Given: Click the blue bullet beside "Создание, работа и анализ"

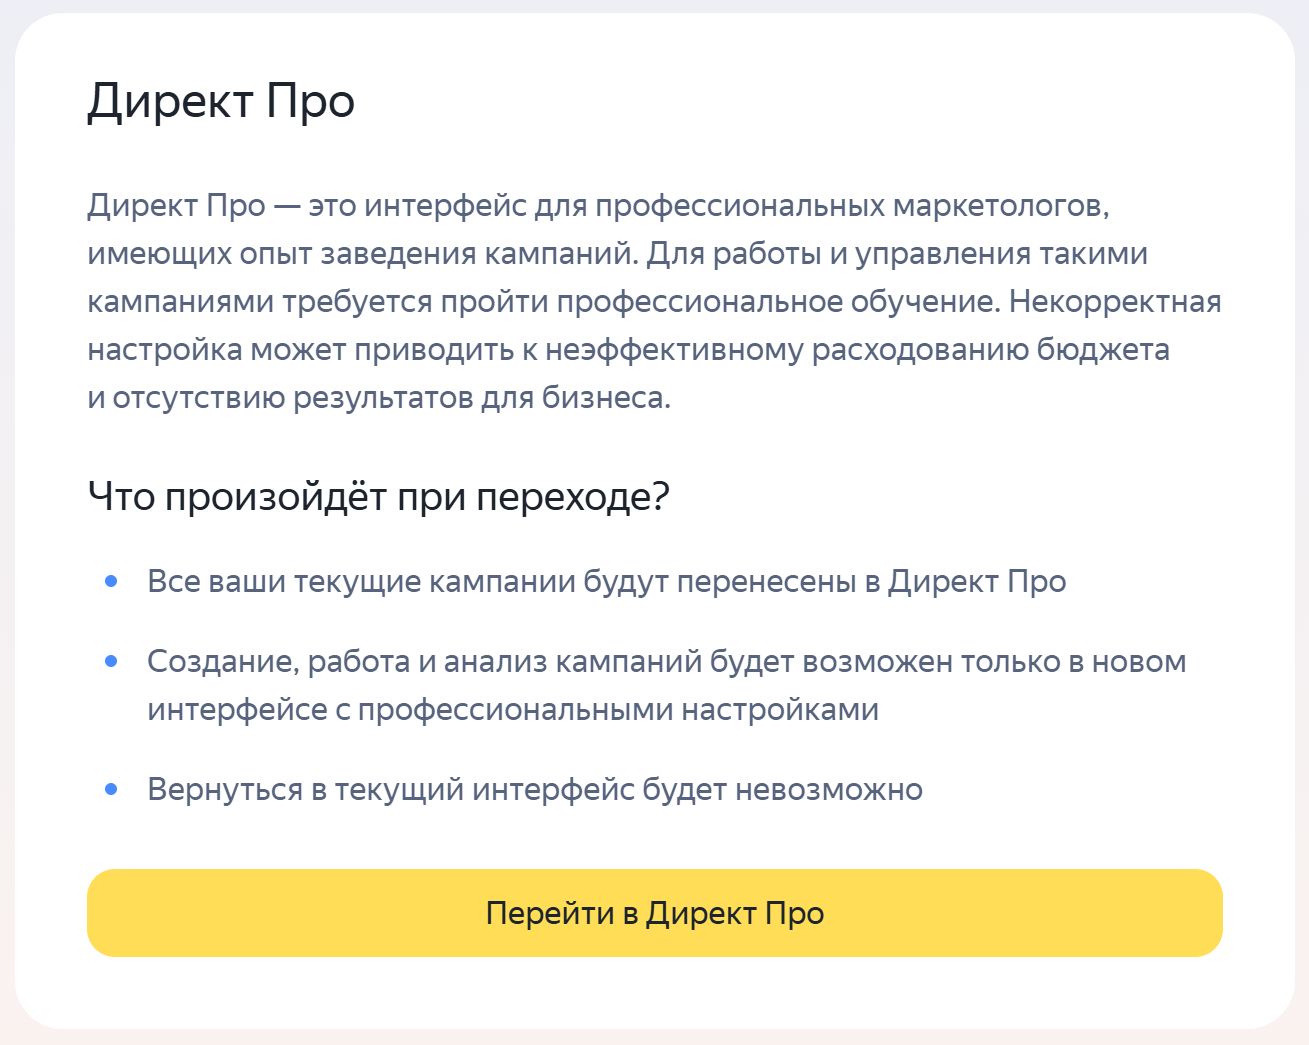Looking at the screenshot, I should point(111,661).
